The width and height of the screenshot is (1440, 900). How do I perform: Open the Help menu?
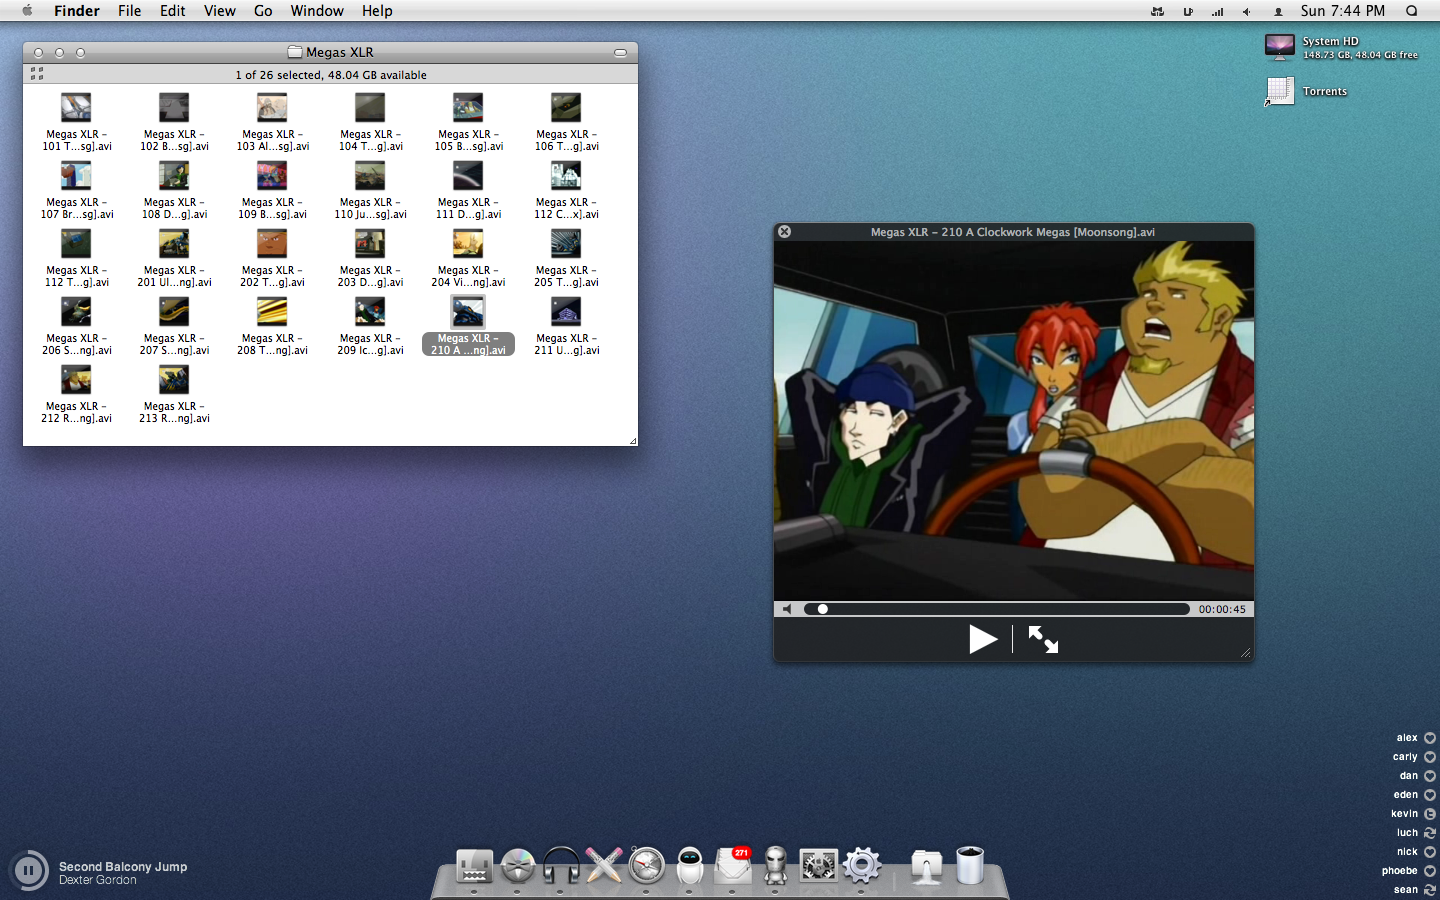pos(377,11)
